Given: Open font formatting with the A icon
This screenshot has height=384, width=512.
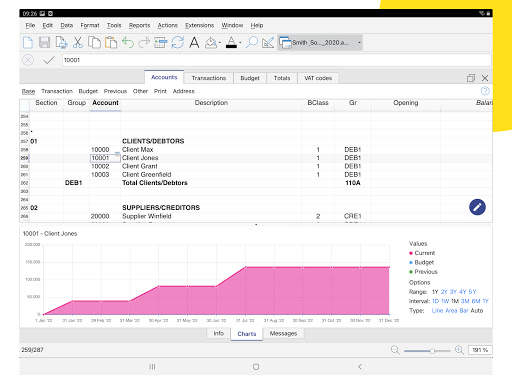Looking at the screenshot, I should click(194, 43).
